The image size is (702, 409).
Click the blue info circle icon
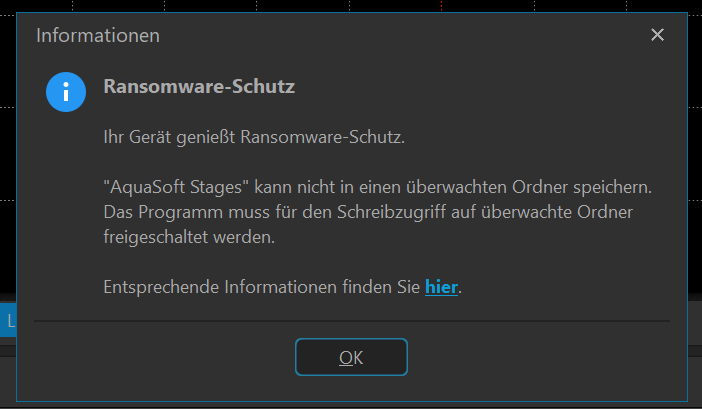tap(66, 92)
